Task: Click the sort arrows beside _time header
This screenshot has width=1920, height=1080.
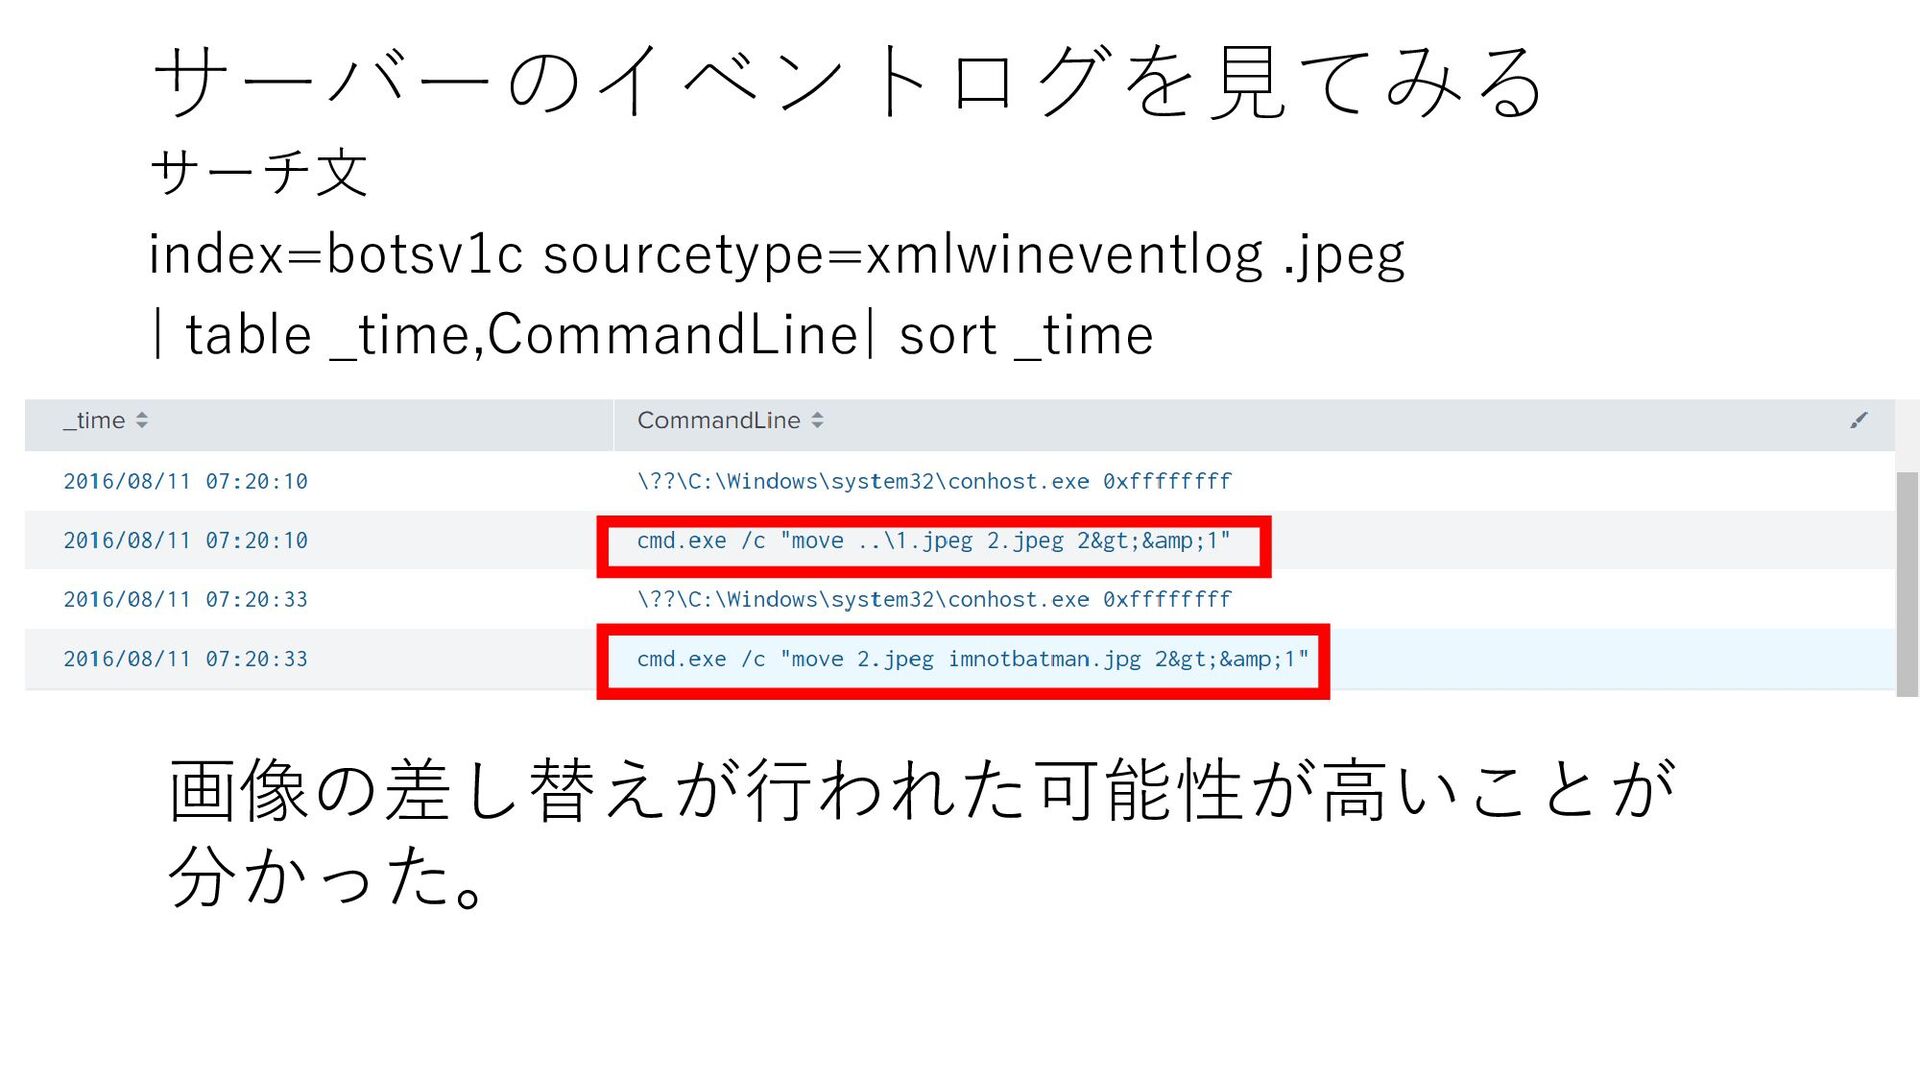Action: (142, 421)
